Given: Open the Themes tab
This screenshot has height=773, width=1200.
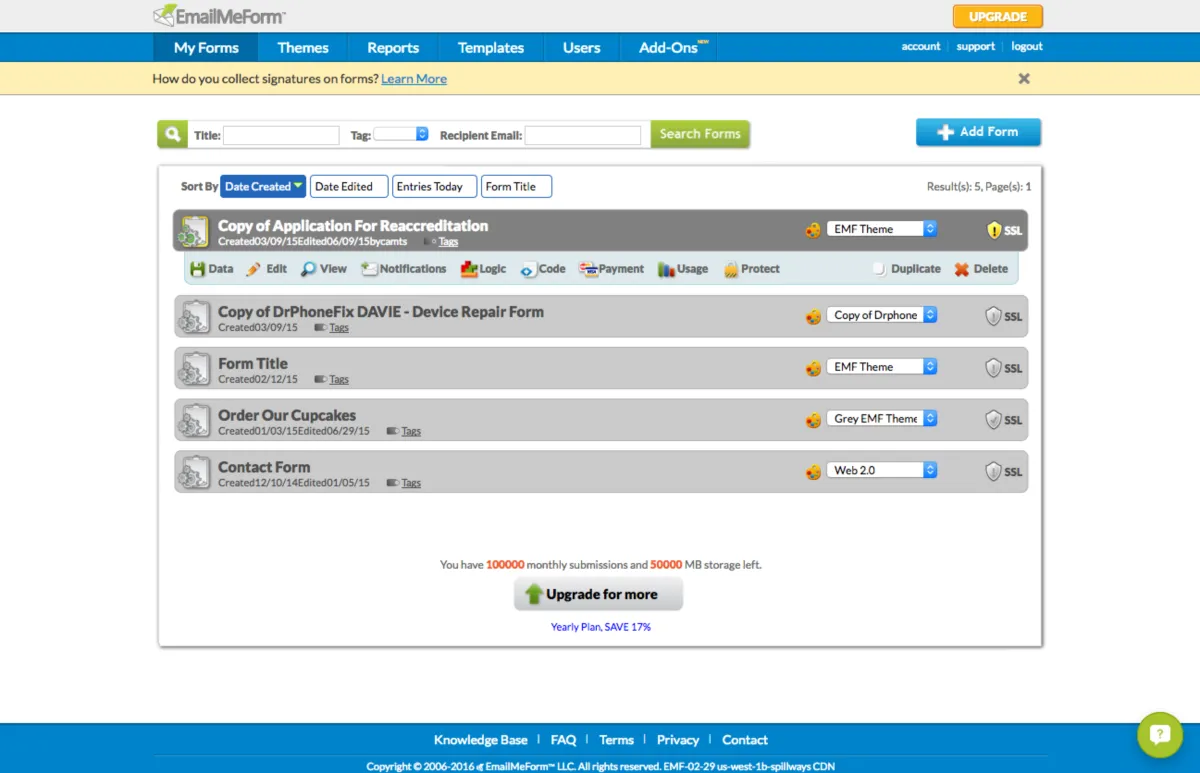Looking at the screenshot, I should coord(303,47).
